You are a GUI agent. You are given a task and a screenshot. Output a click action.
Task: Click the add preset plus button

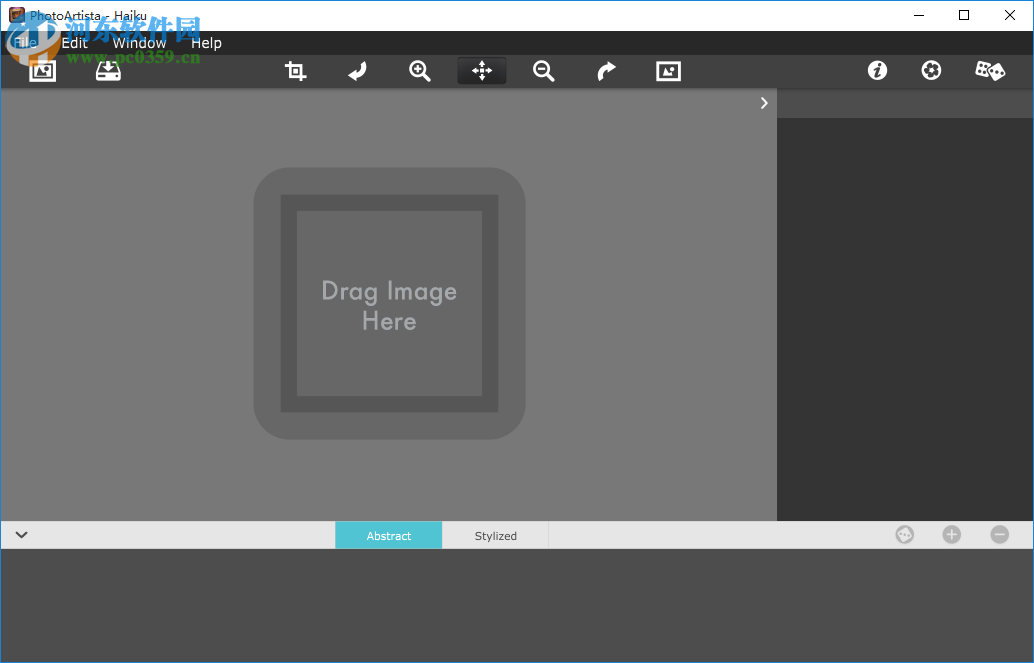coord(951,535)
